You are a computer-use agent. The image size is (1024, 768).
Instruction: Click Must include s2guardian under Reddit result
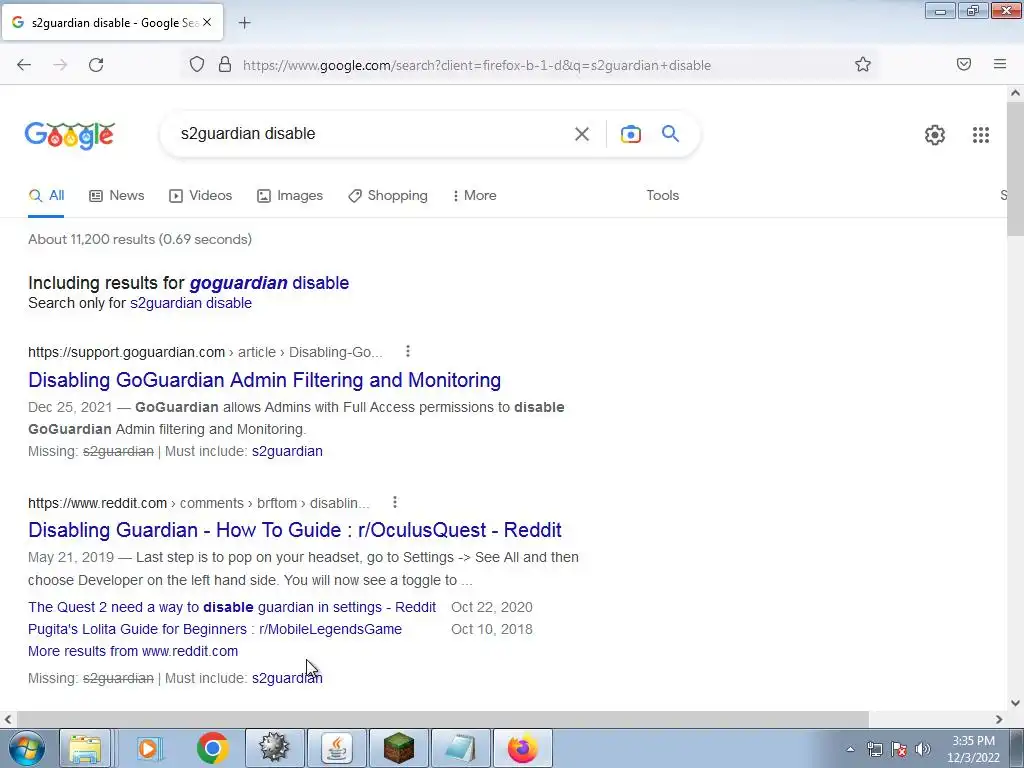287,679
